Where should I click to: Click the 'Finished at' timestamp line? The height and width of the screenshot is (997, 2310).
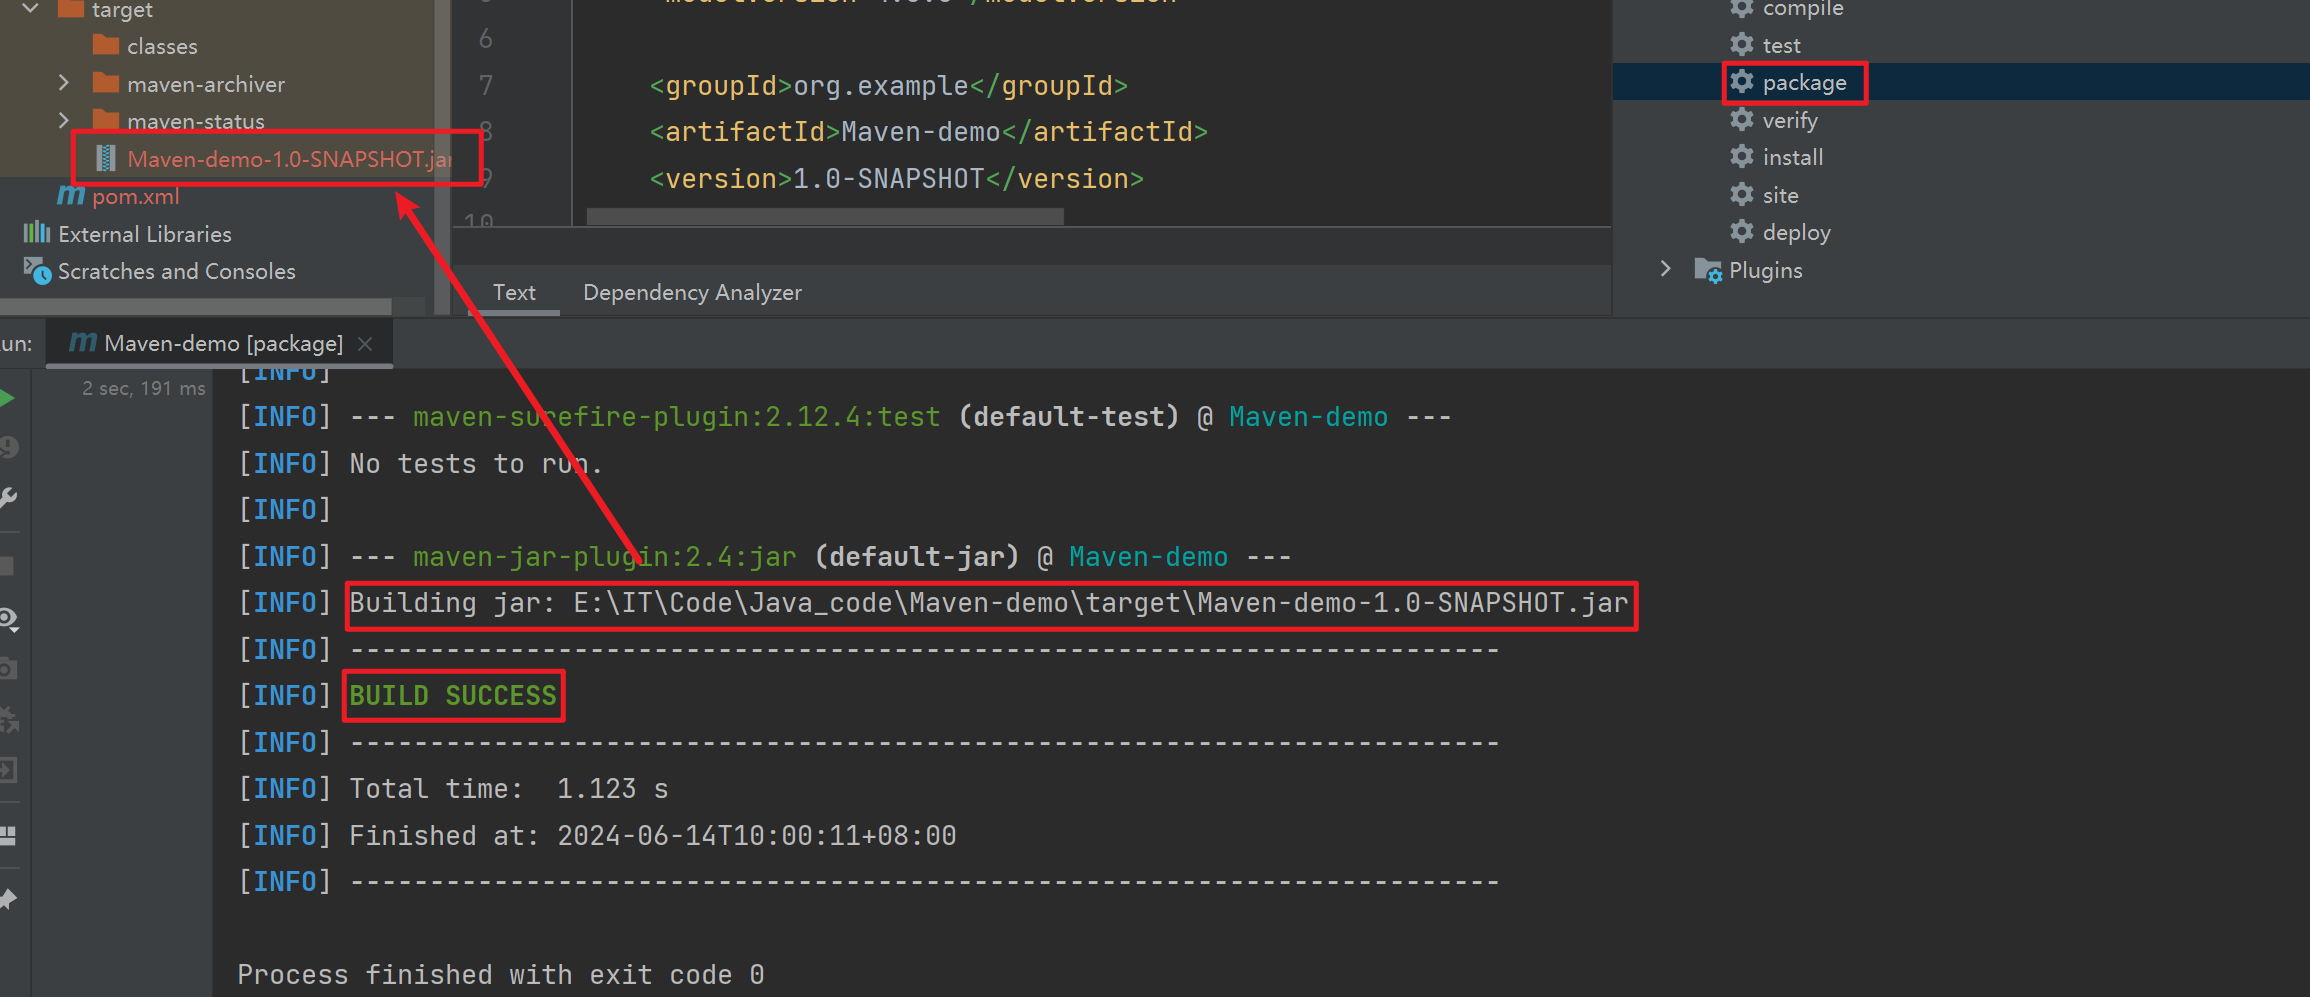coord(653,836)
